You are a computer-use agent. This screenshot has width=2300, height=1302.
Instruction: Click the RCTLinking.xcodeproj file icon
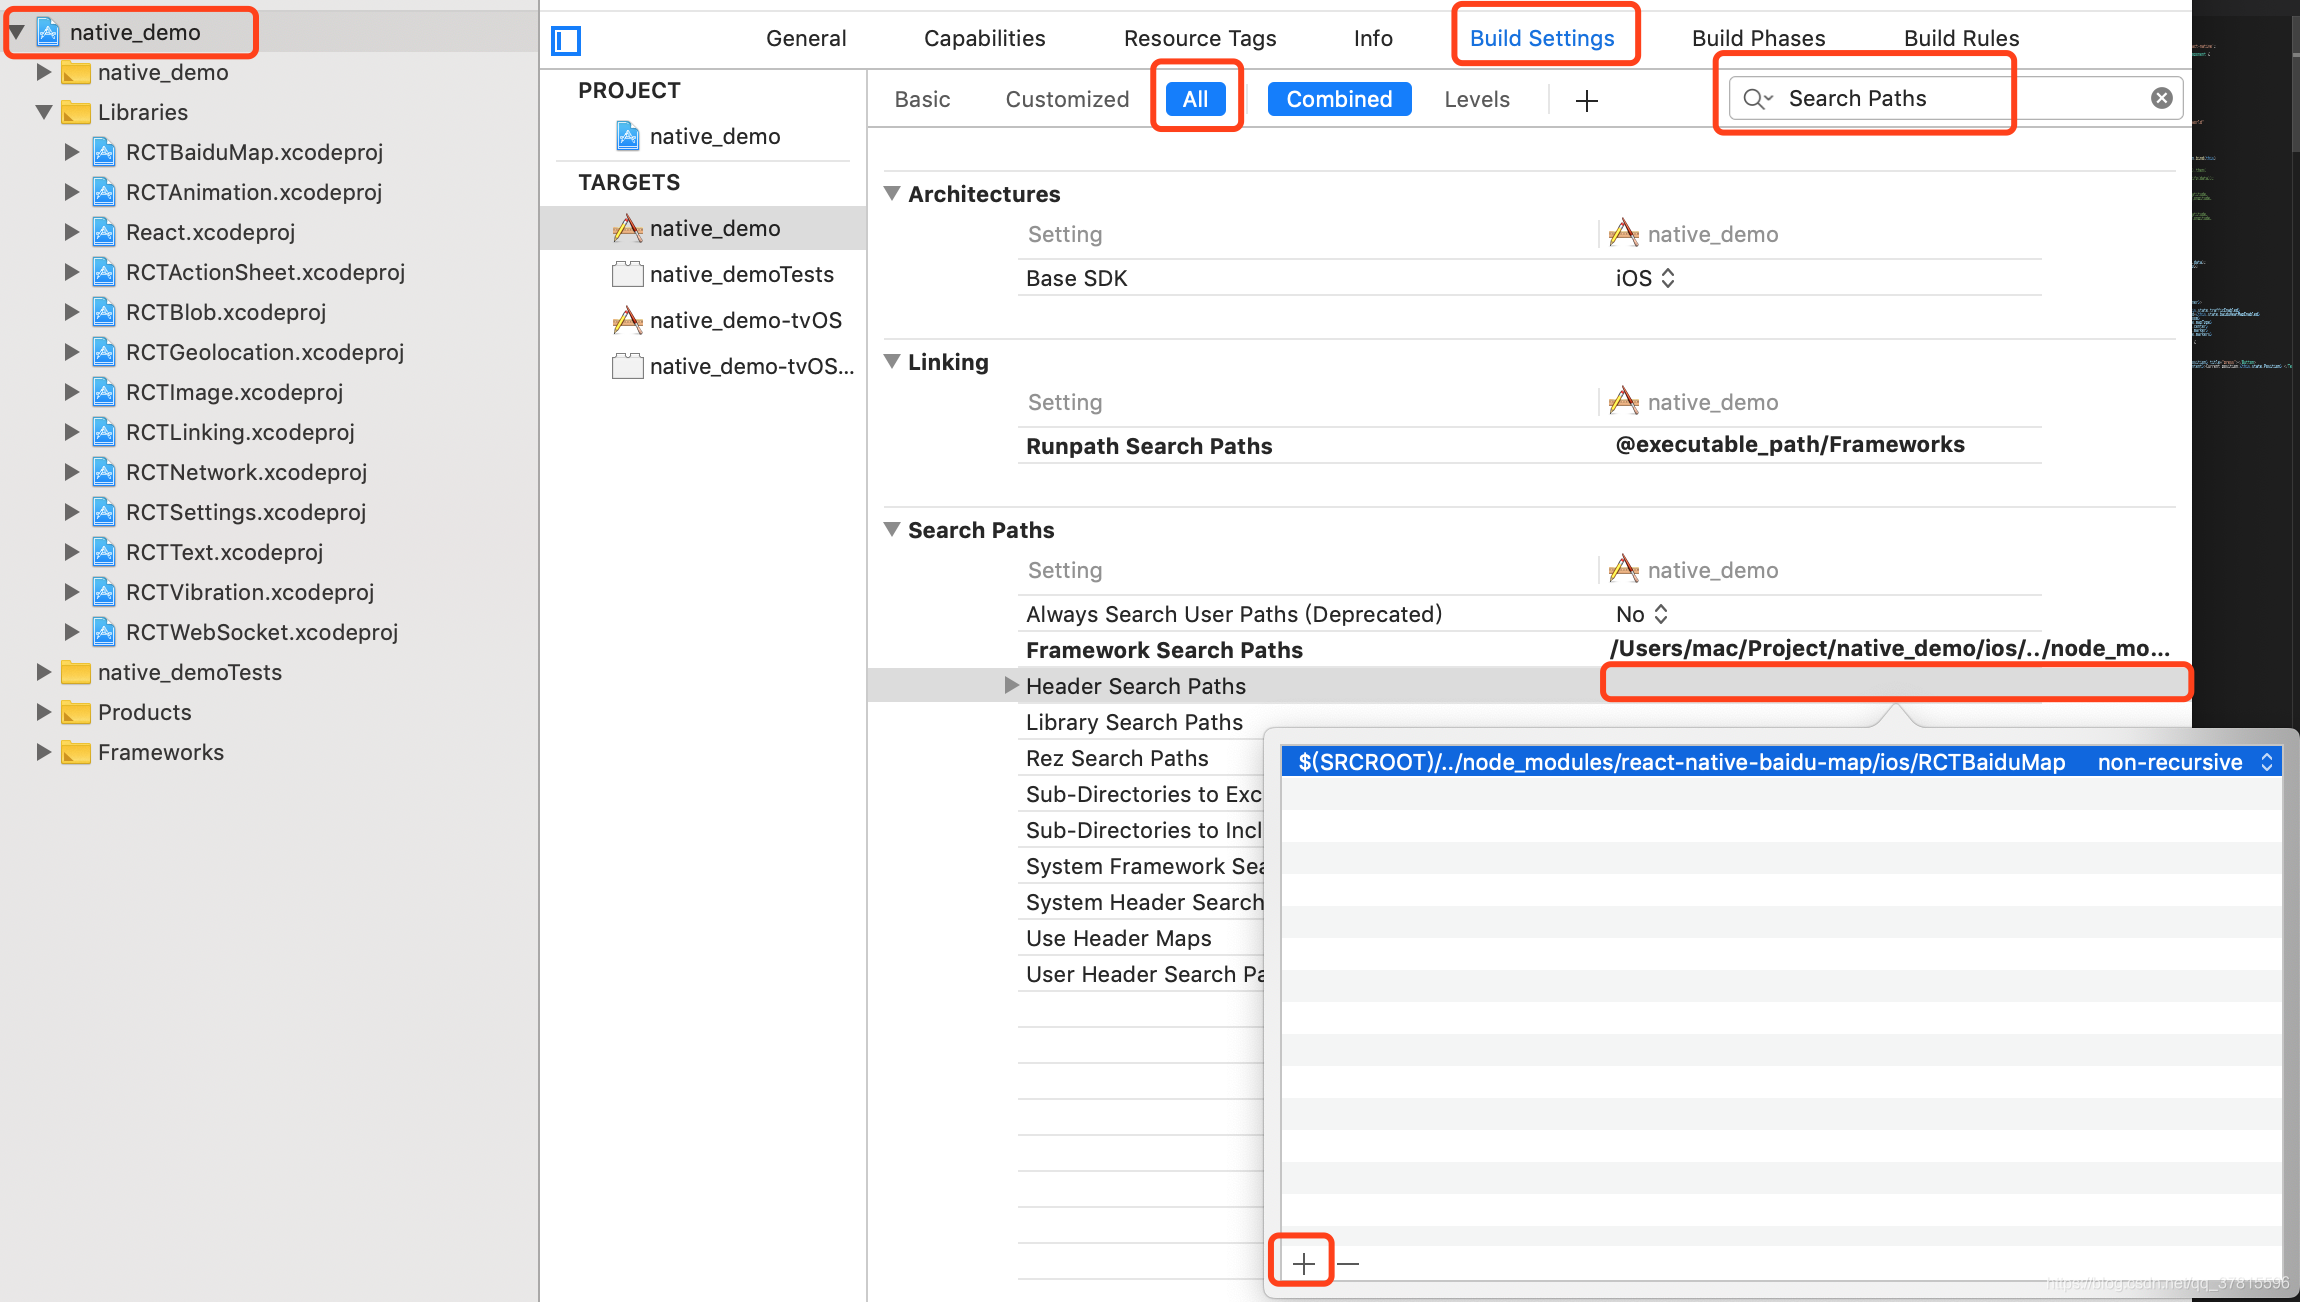pos(104,432)
